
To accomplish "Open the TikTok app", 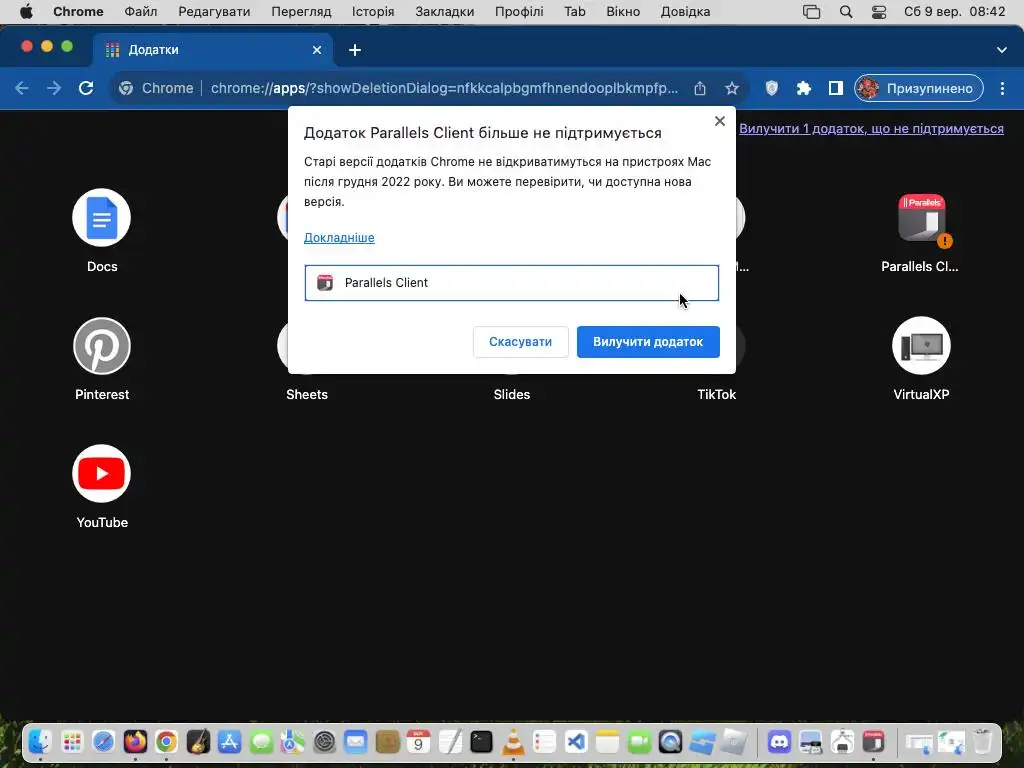I will click(716, 394).
